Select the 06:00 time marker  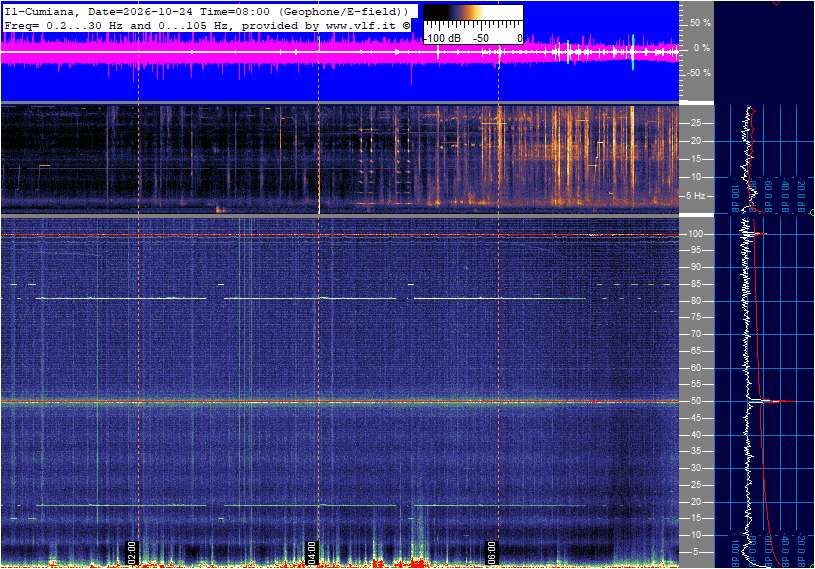tap(491, 552)
